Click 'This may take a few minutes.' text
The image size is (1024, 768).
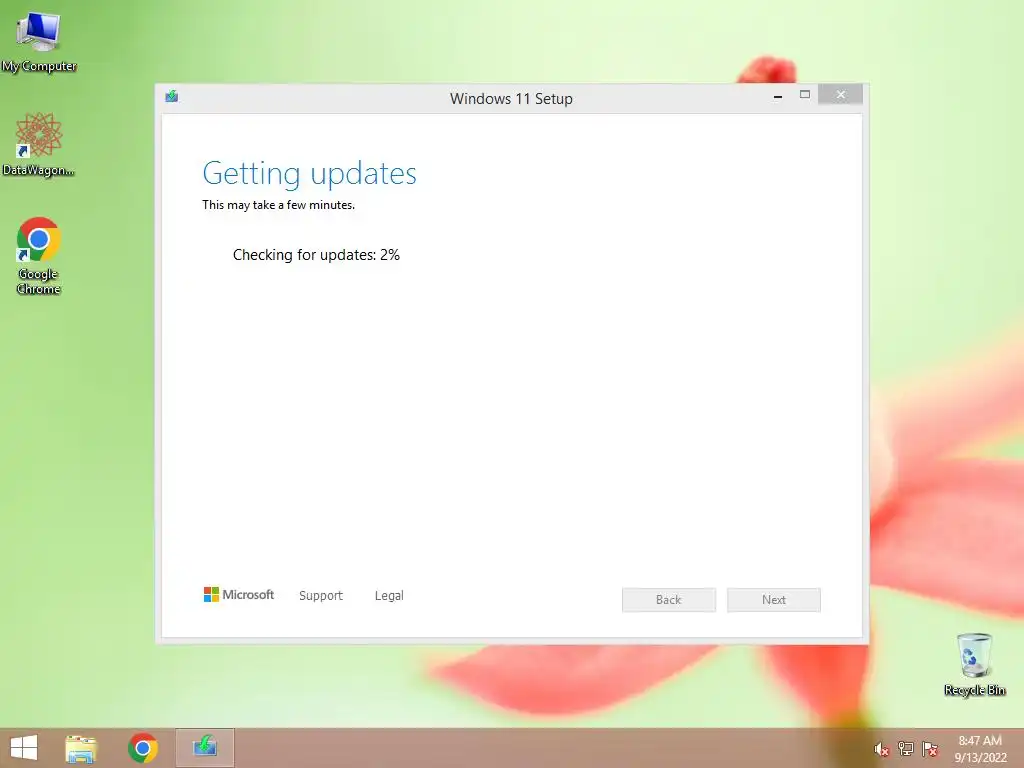(279, 204)
